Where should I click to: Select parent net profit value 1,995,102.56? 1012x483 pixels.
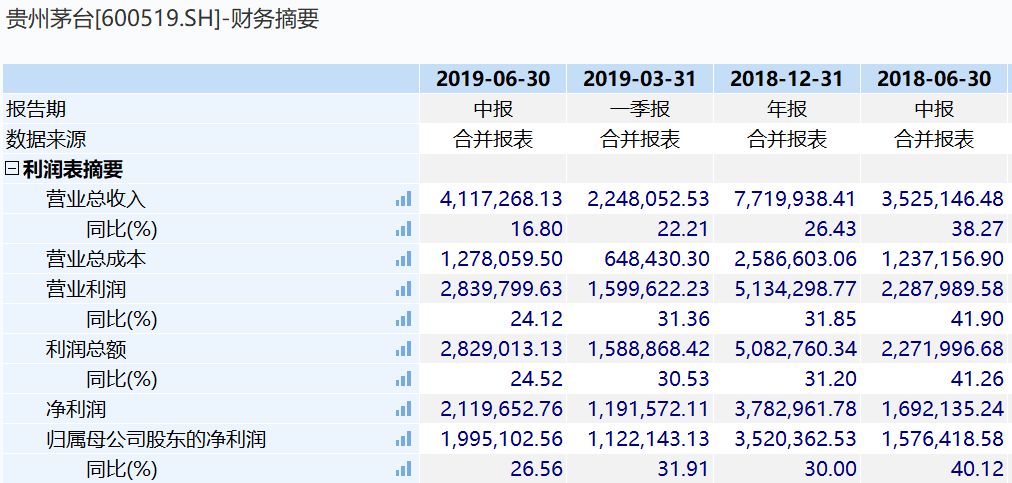pyautogui.click(x=501, y=439)
